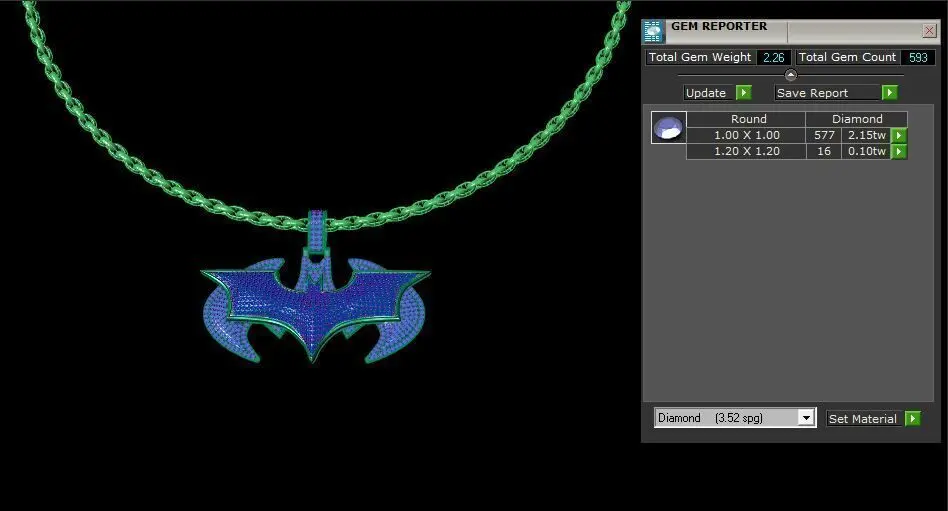Click the Total Gem Count value 593
948x511 pixels.
click(x=918, y=57)
